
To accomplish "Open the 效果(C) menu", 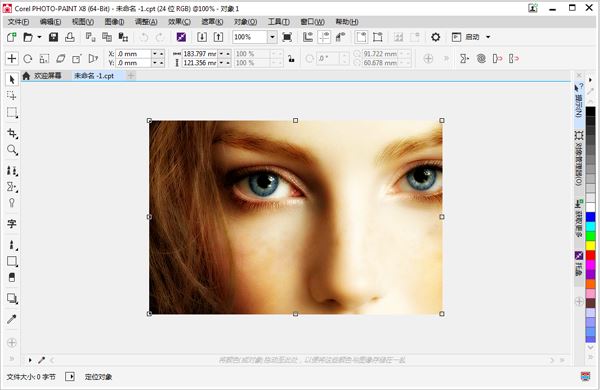I will (x=179, y=22).
